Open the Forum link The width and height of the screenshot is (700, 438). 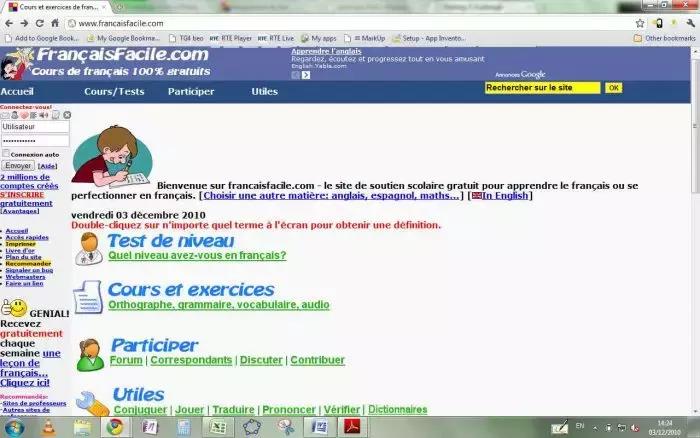(x=126, y=360)
